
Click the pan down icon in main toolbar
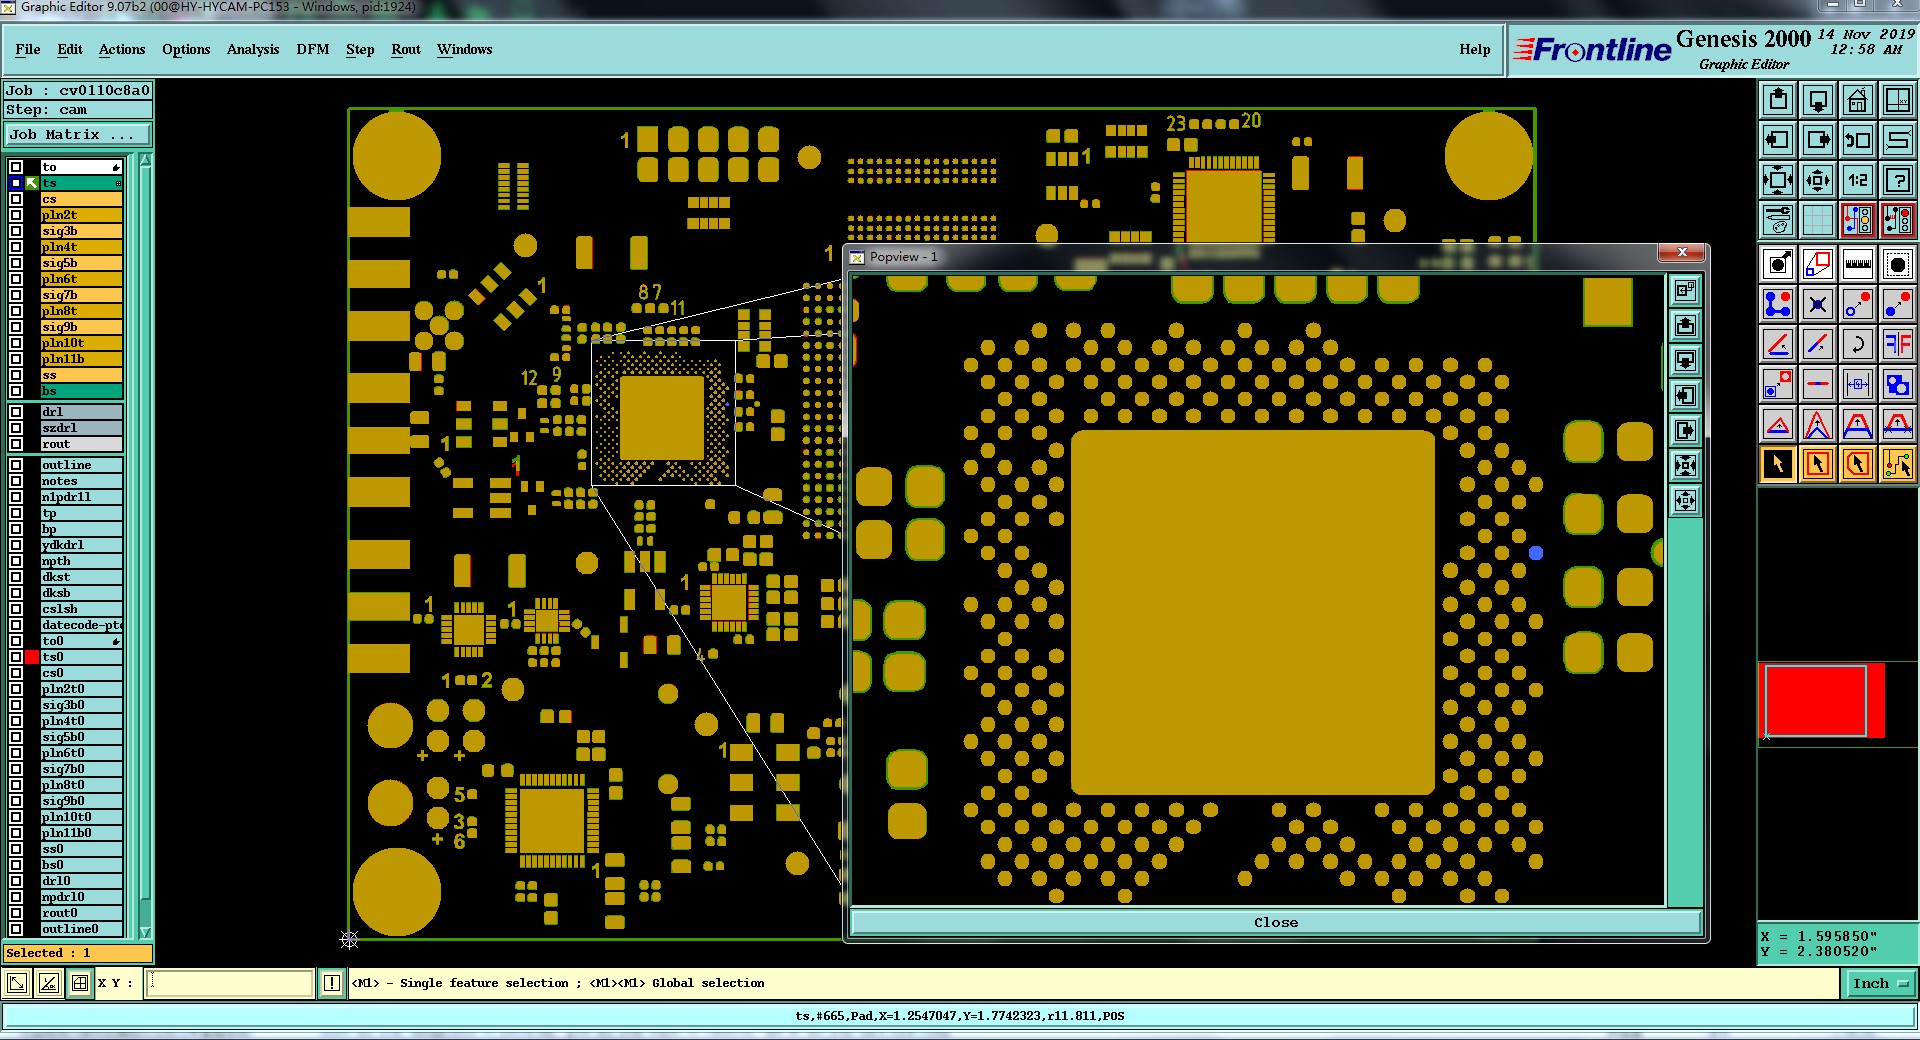1818,100
